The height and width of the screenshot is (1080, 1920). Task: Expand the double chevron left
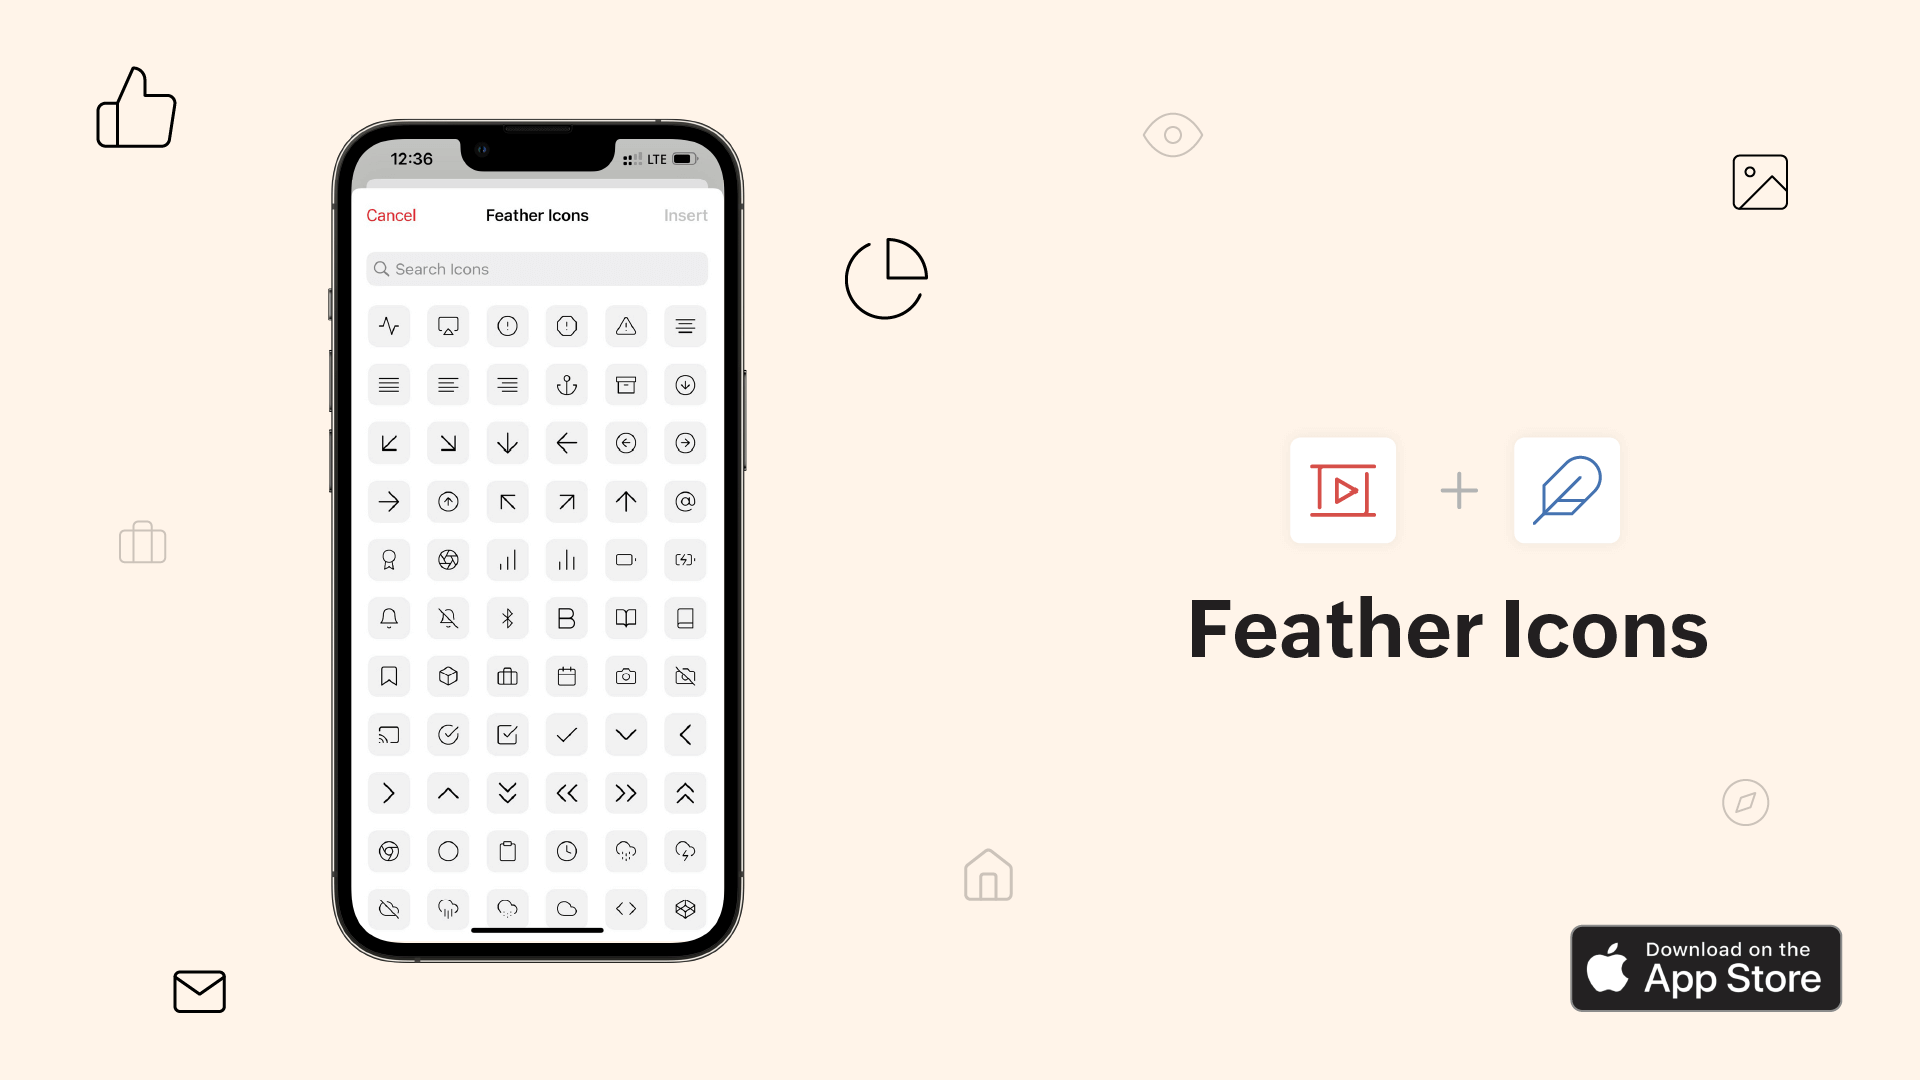[x=567, y=793]
